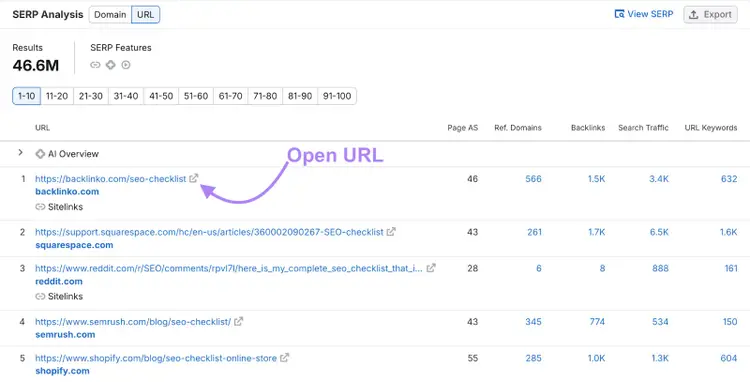Open external link icon for backlinko.com/seo-checklist

(193, 178)
